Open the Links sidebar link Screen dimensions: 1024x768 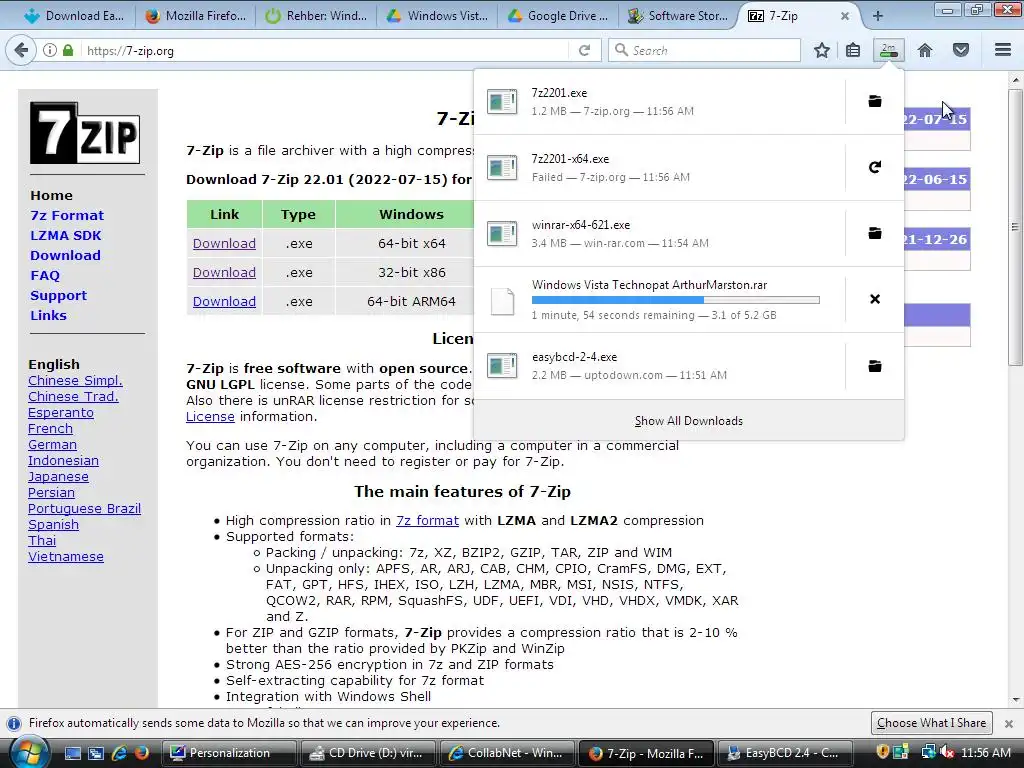click(48, 315)
